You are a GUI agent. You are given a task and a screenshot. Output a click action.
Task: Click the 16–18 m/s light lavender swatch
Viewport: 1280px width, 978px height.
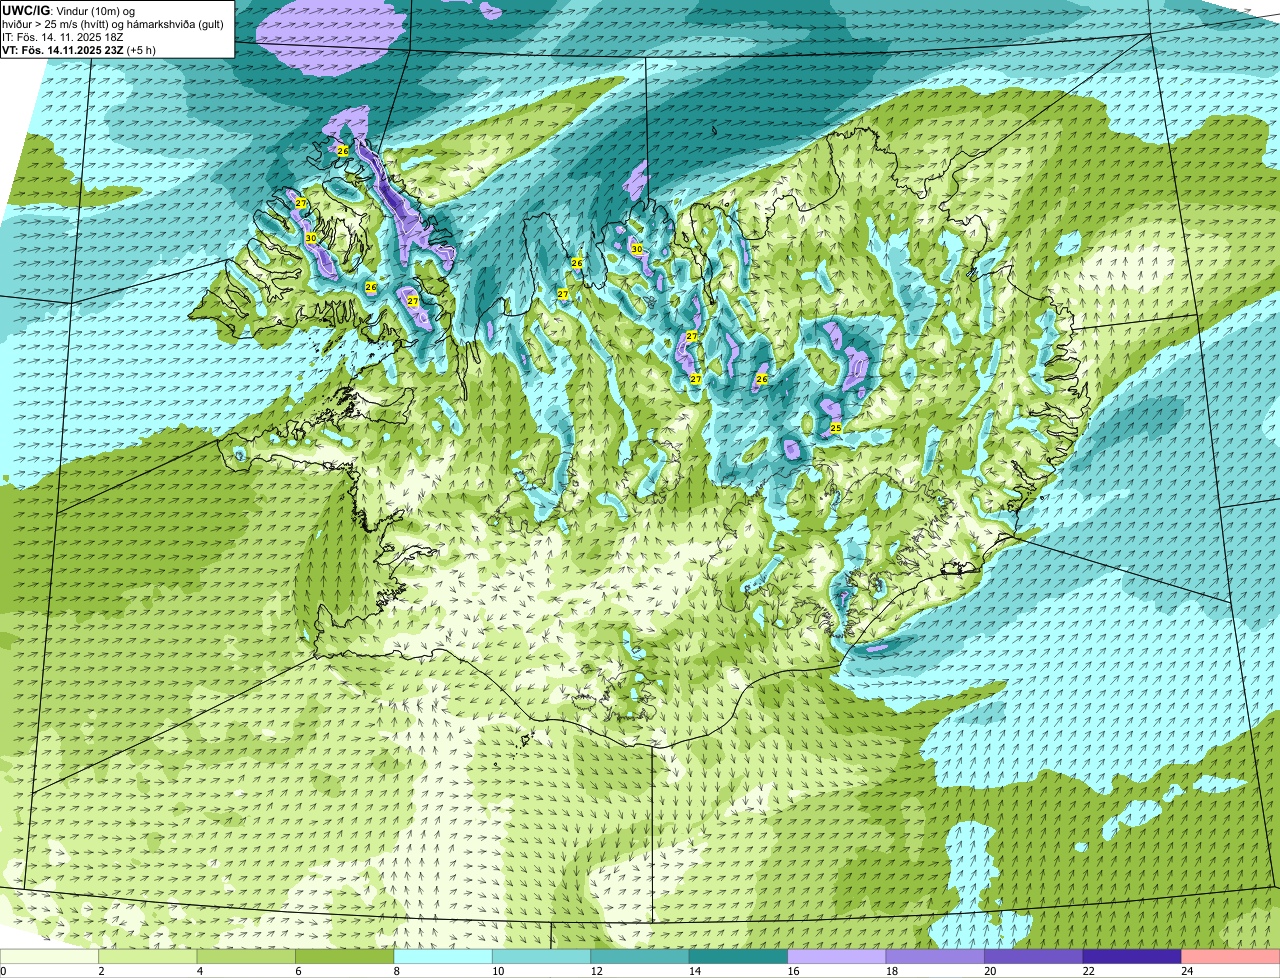tap(837, 956)
